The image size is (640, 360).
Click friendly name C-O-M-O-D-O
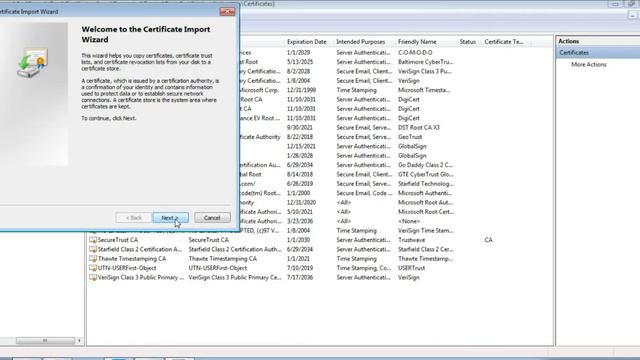(415, 53)
